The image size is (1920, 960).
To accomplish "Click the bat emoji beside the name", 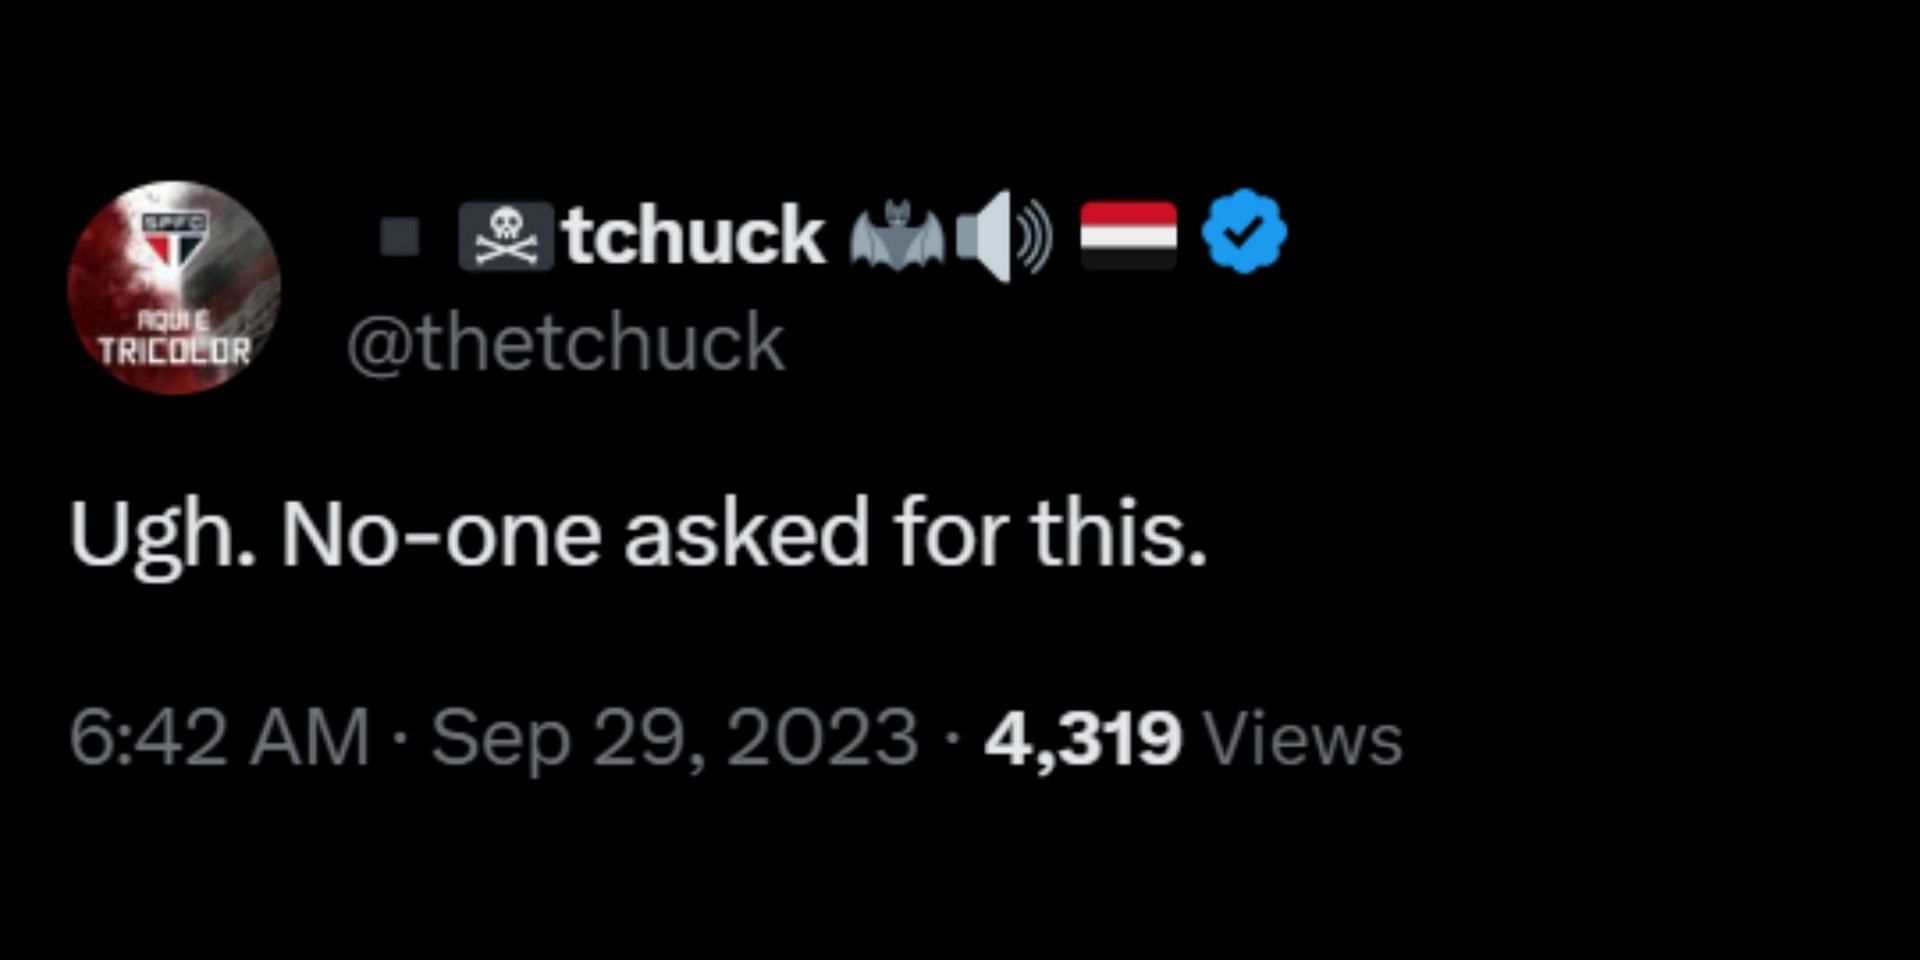I will [x=897, y=236].
